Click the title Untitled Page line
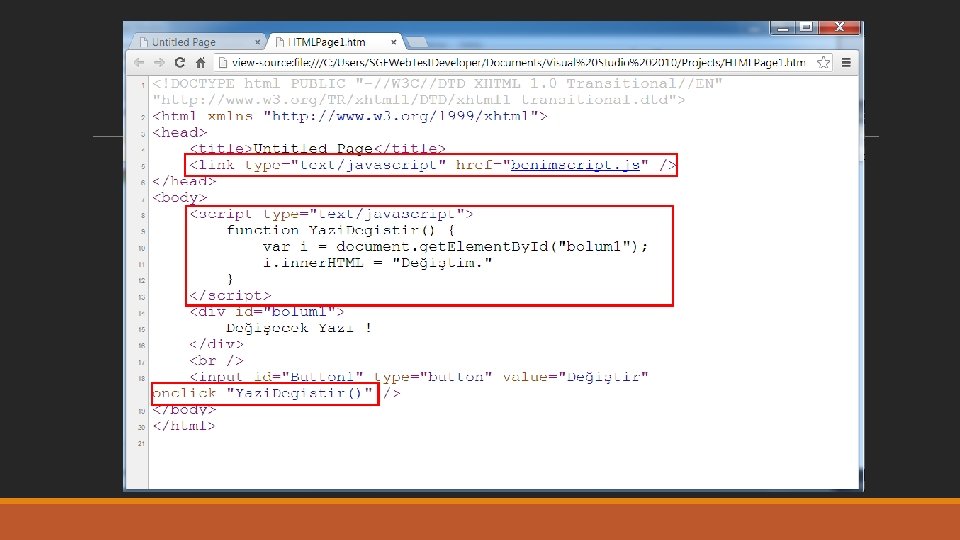The image size is (960, 540). (317, 149)
